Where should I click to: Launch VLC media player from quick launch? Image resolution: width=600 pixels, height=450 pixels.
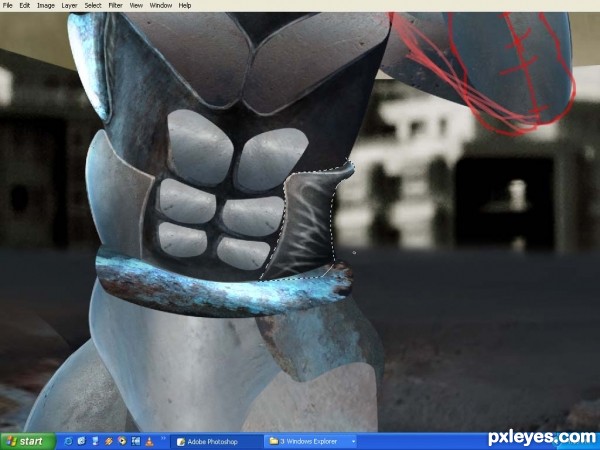149,442
